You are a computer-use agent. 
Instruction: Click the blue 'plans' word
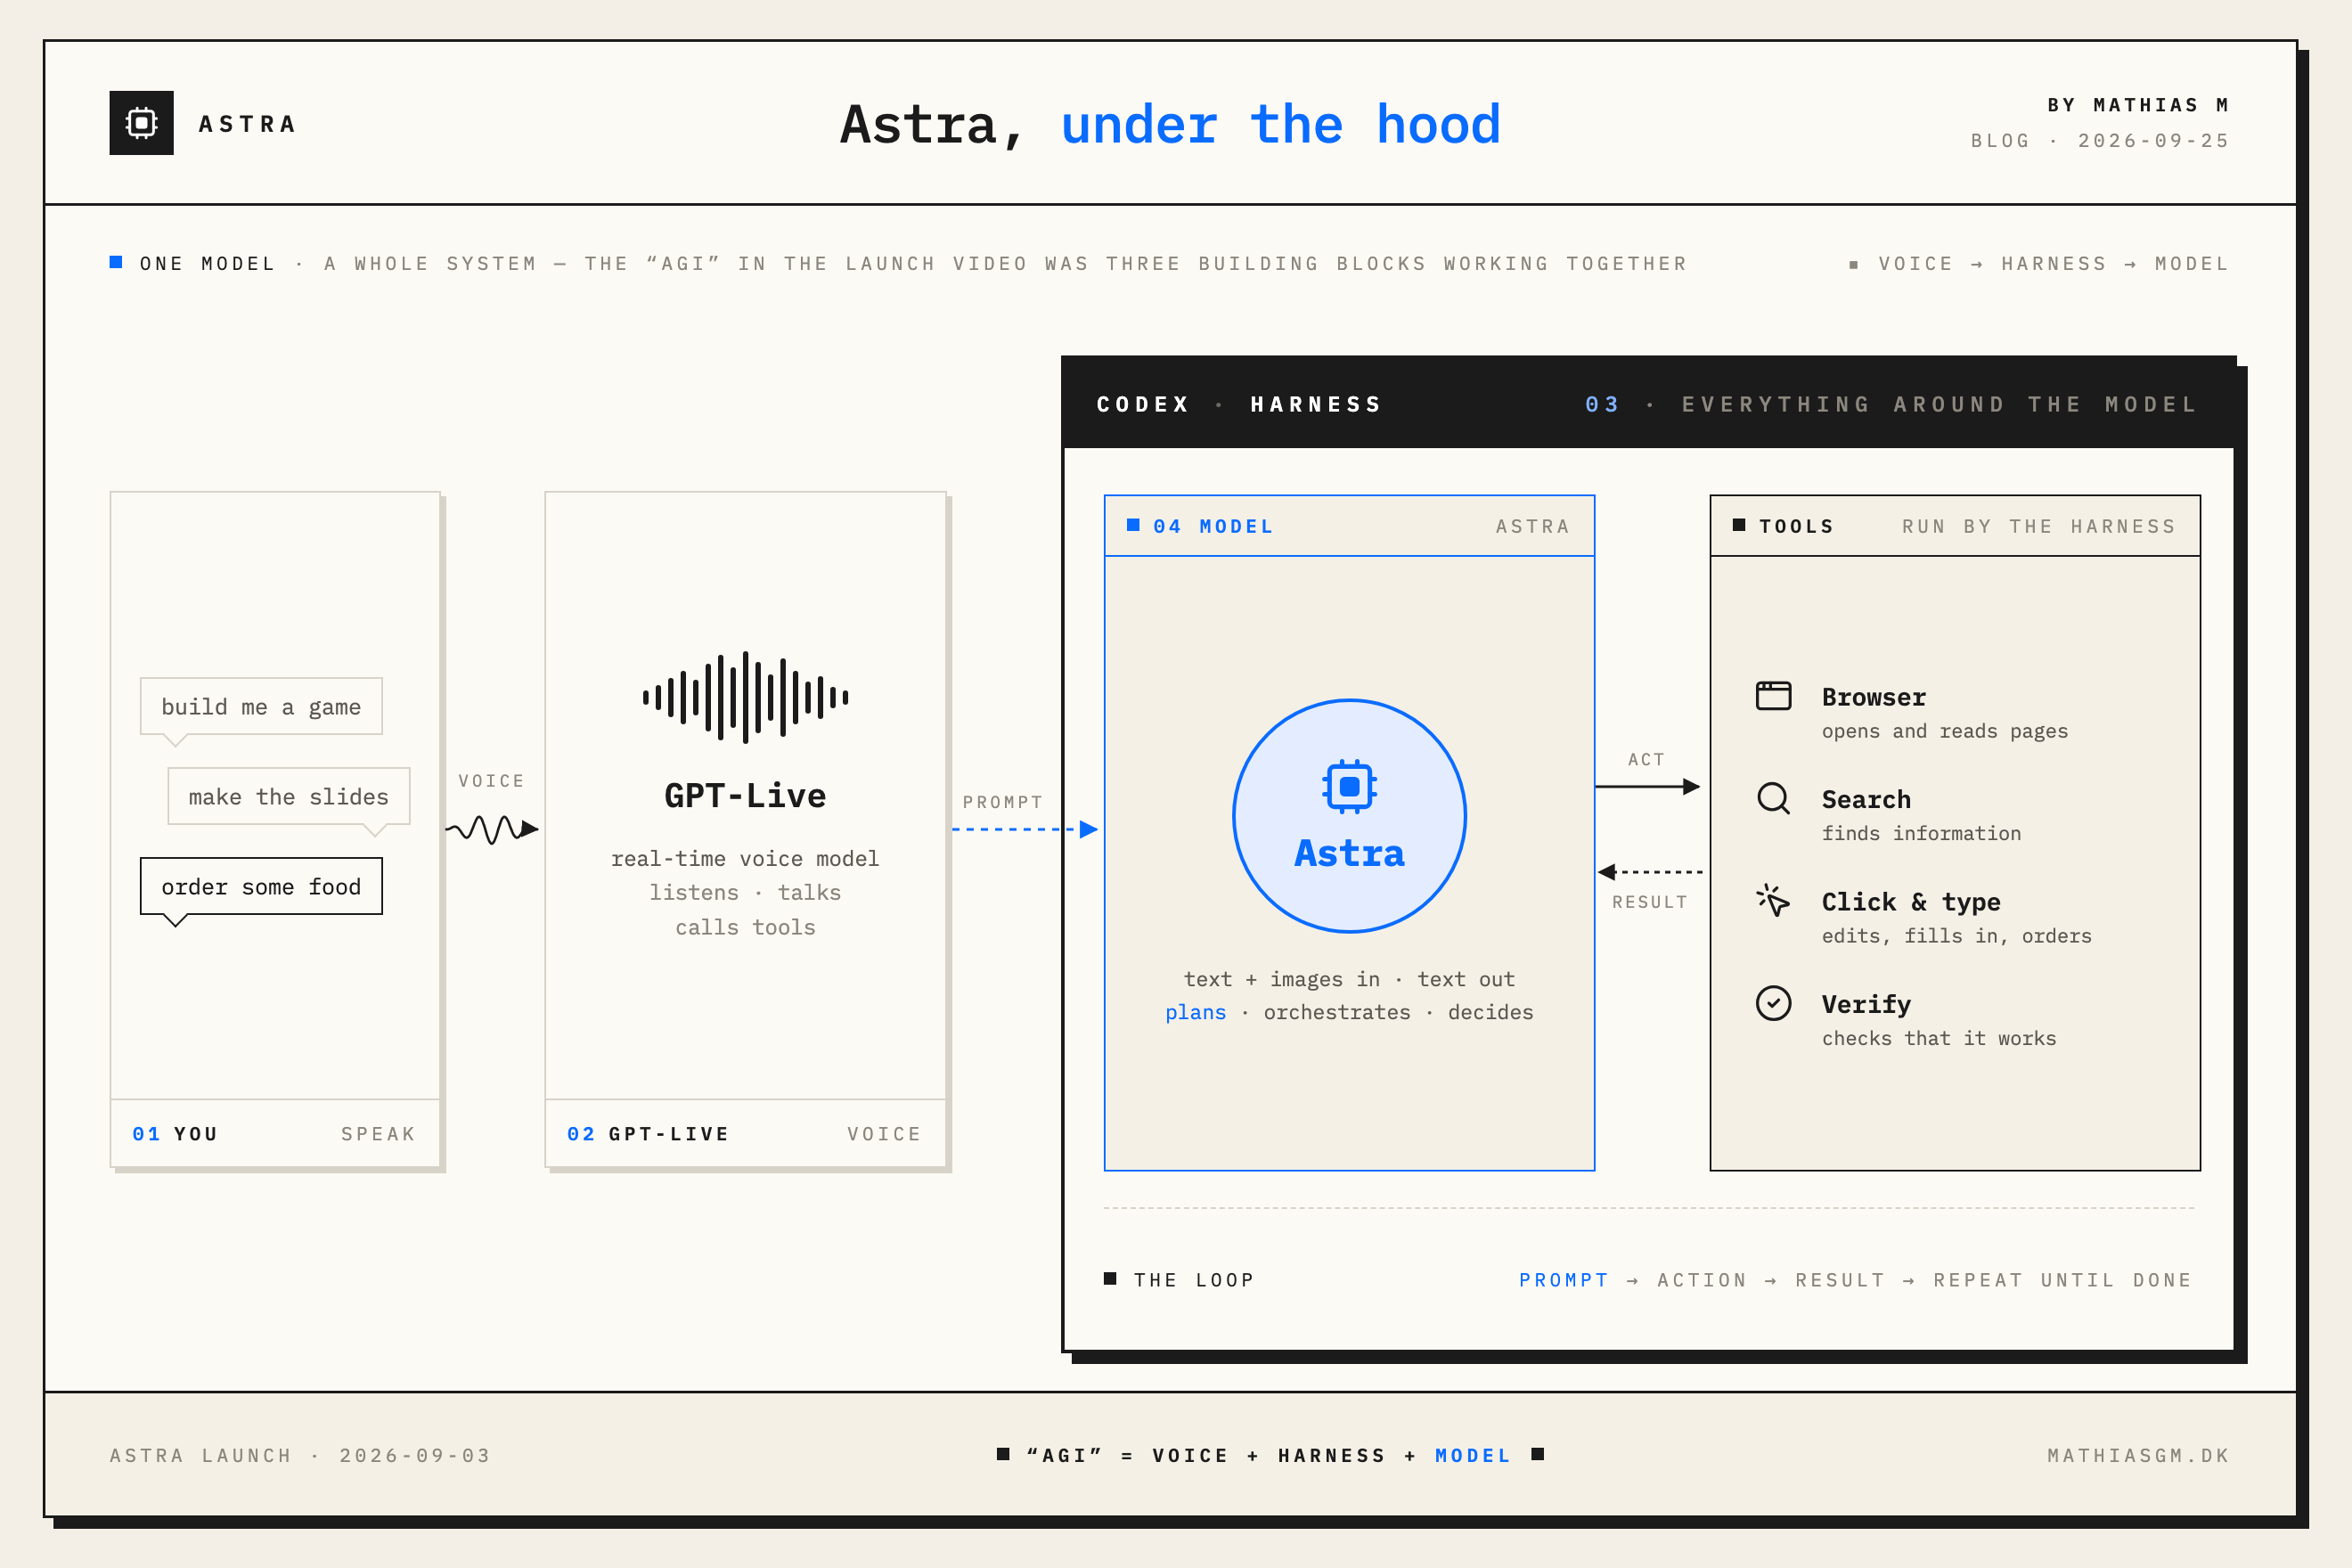pos(1195,1012)
